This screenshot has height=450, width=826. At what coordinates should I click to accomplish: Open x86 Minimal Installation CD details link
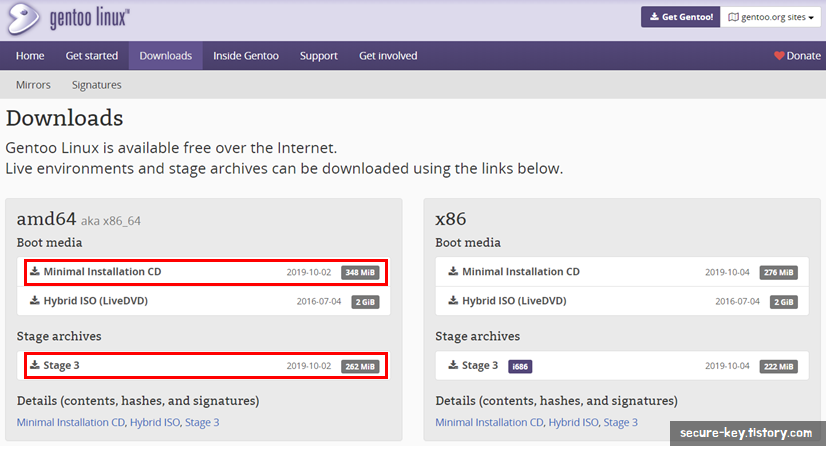(x=489, y=423)
